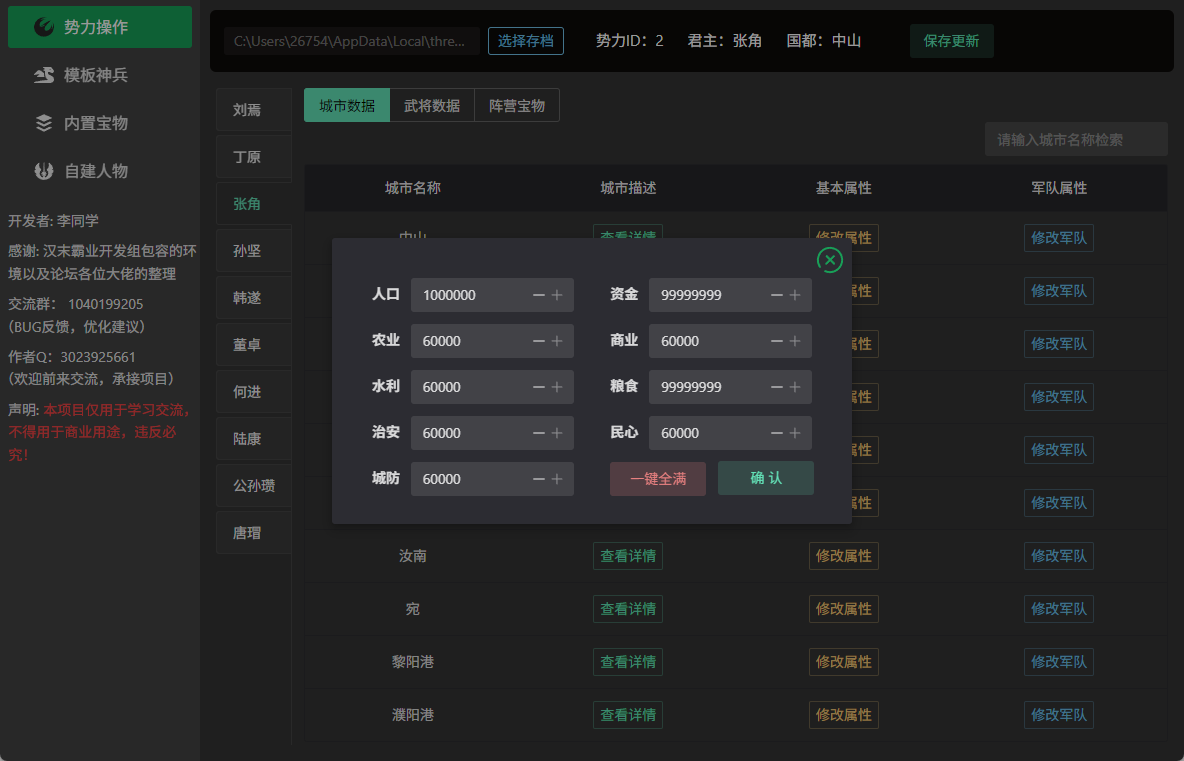The image size is (1184, 761).
Task: Switch to the 武将数据 tab
Action: (432, 105)
